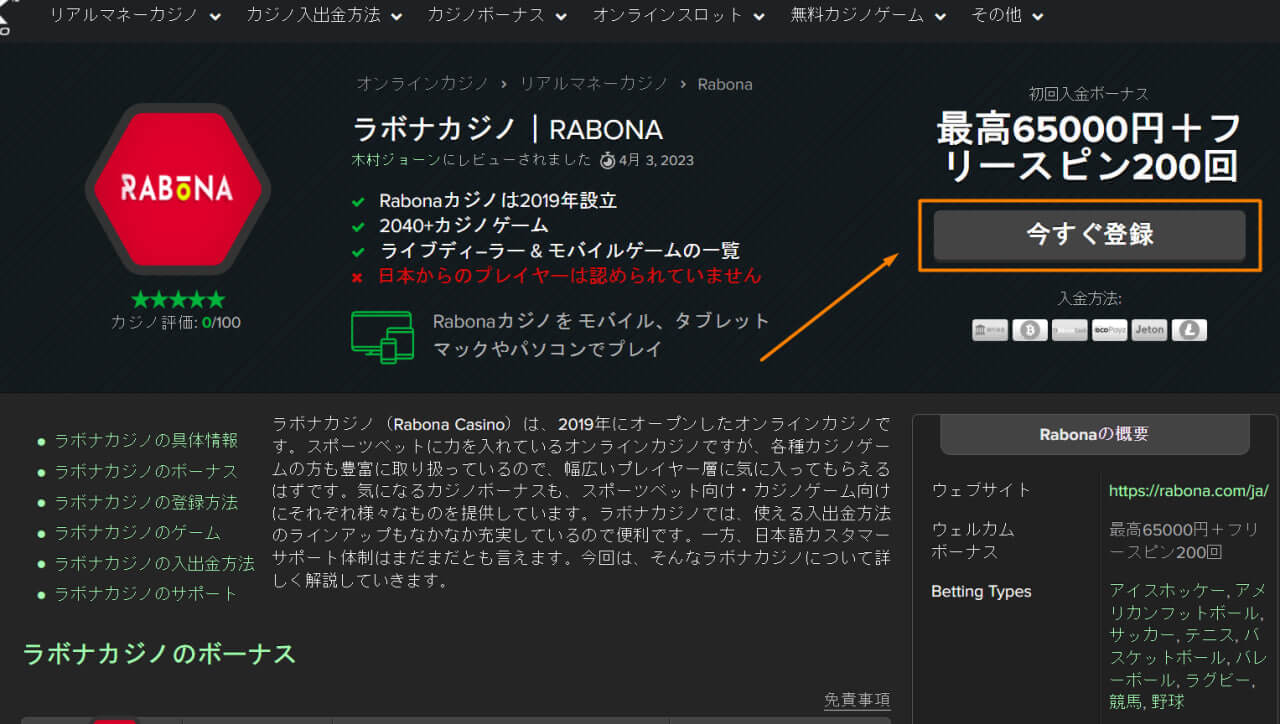
Task: Open the リアルマネーカジノ breadcrumb link
Action: [594, 84]
